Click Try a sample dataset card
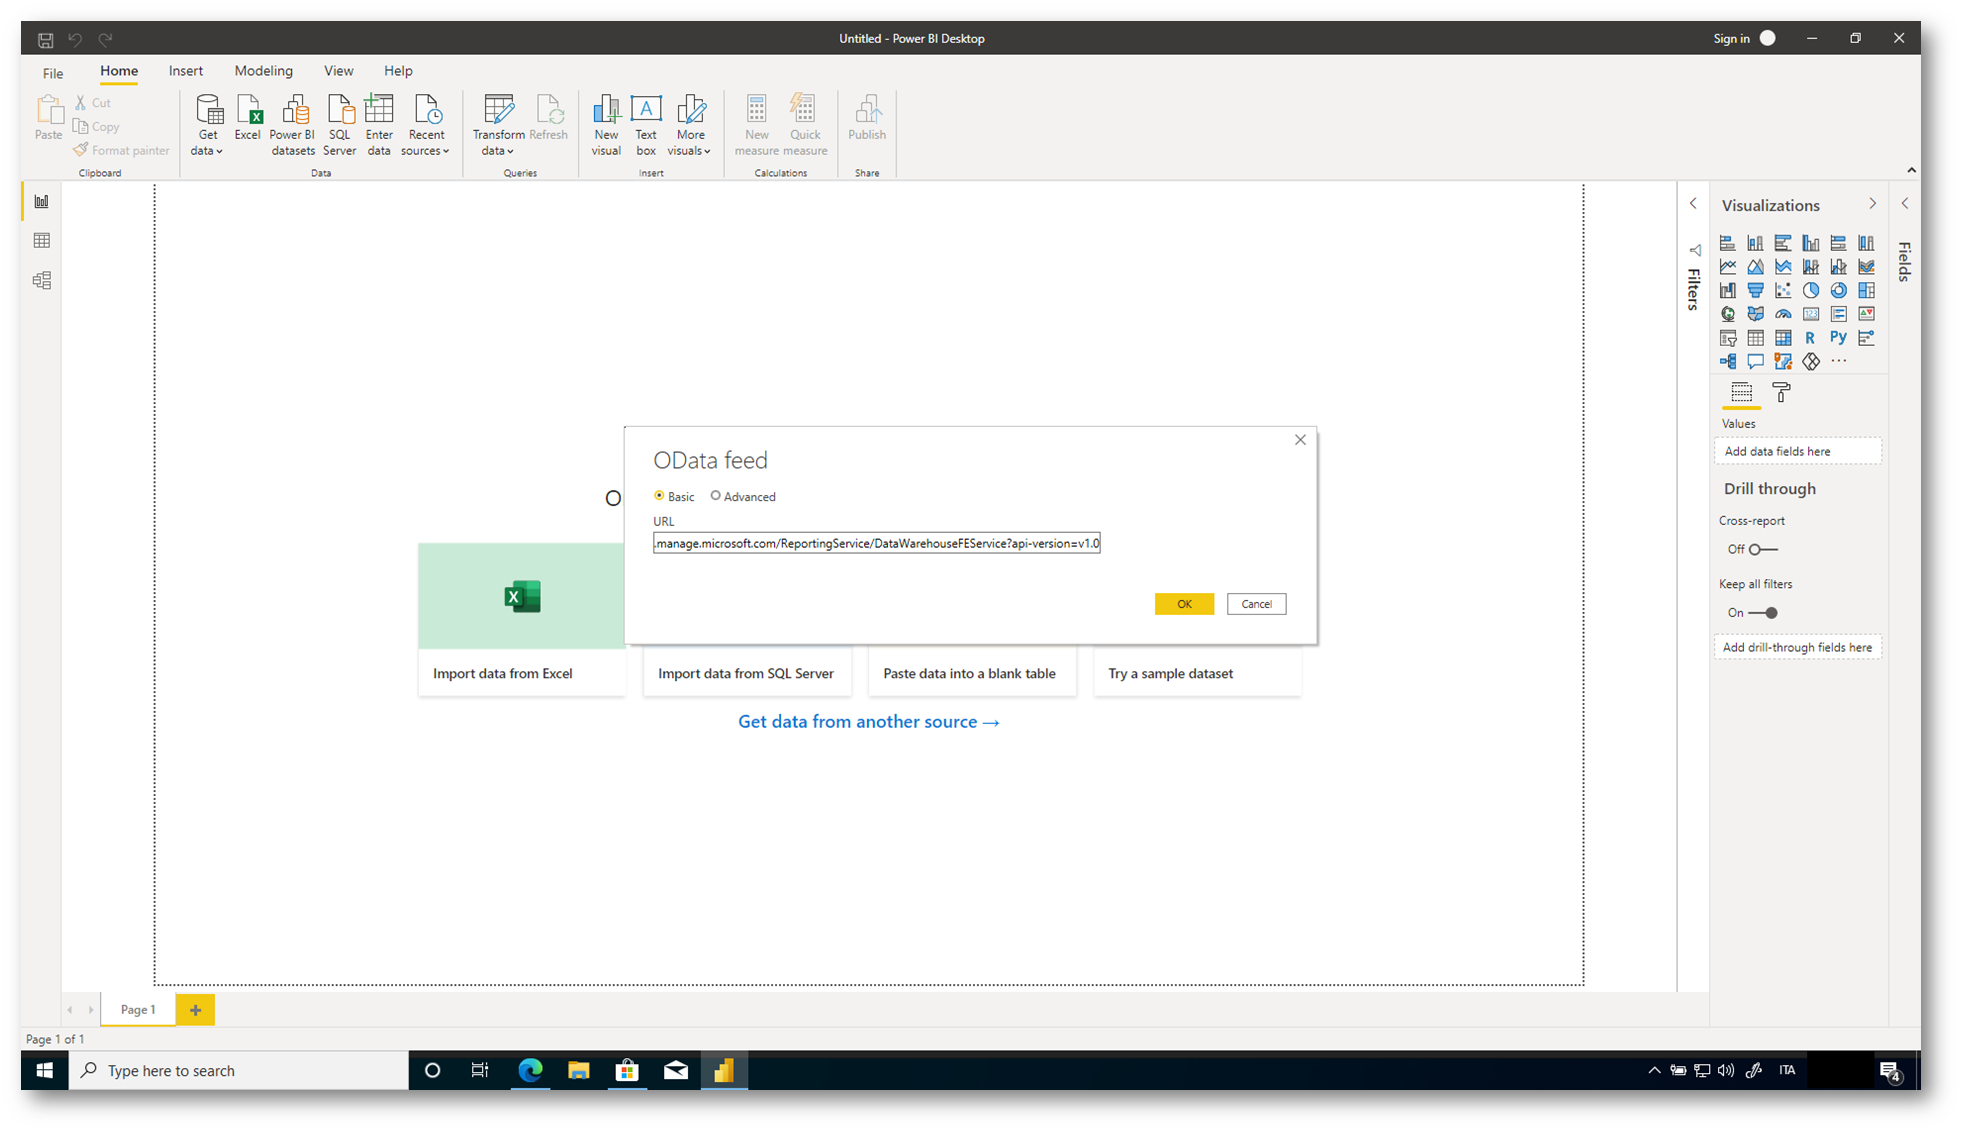Image resolution: width=1963 pixels, height=1132 pixels. [x=1197, y=673]
